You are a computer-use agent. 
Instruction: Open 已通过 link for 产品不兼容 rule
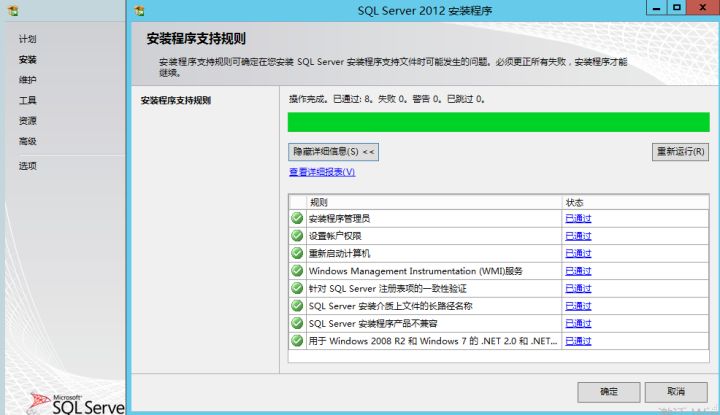point(578,323)
